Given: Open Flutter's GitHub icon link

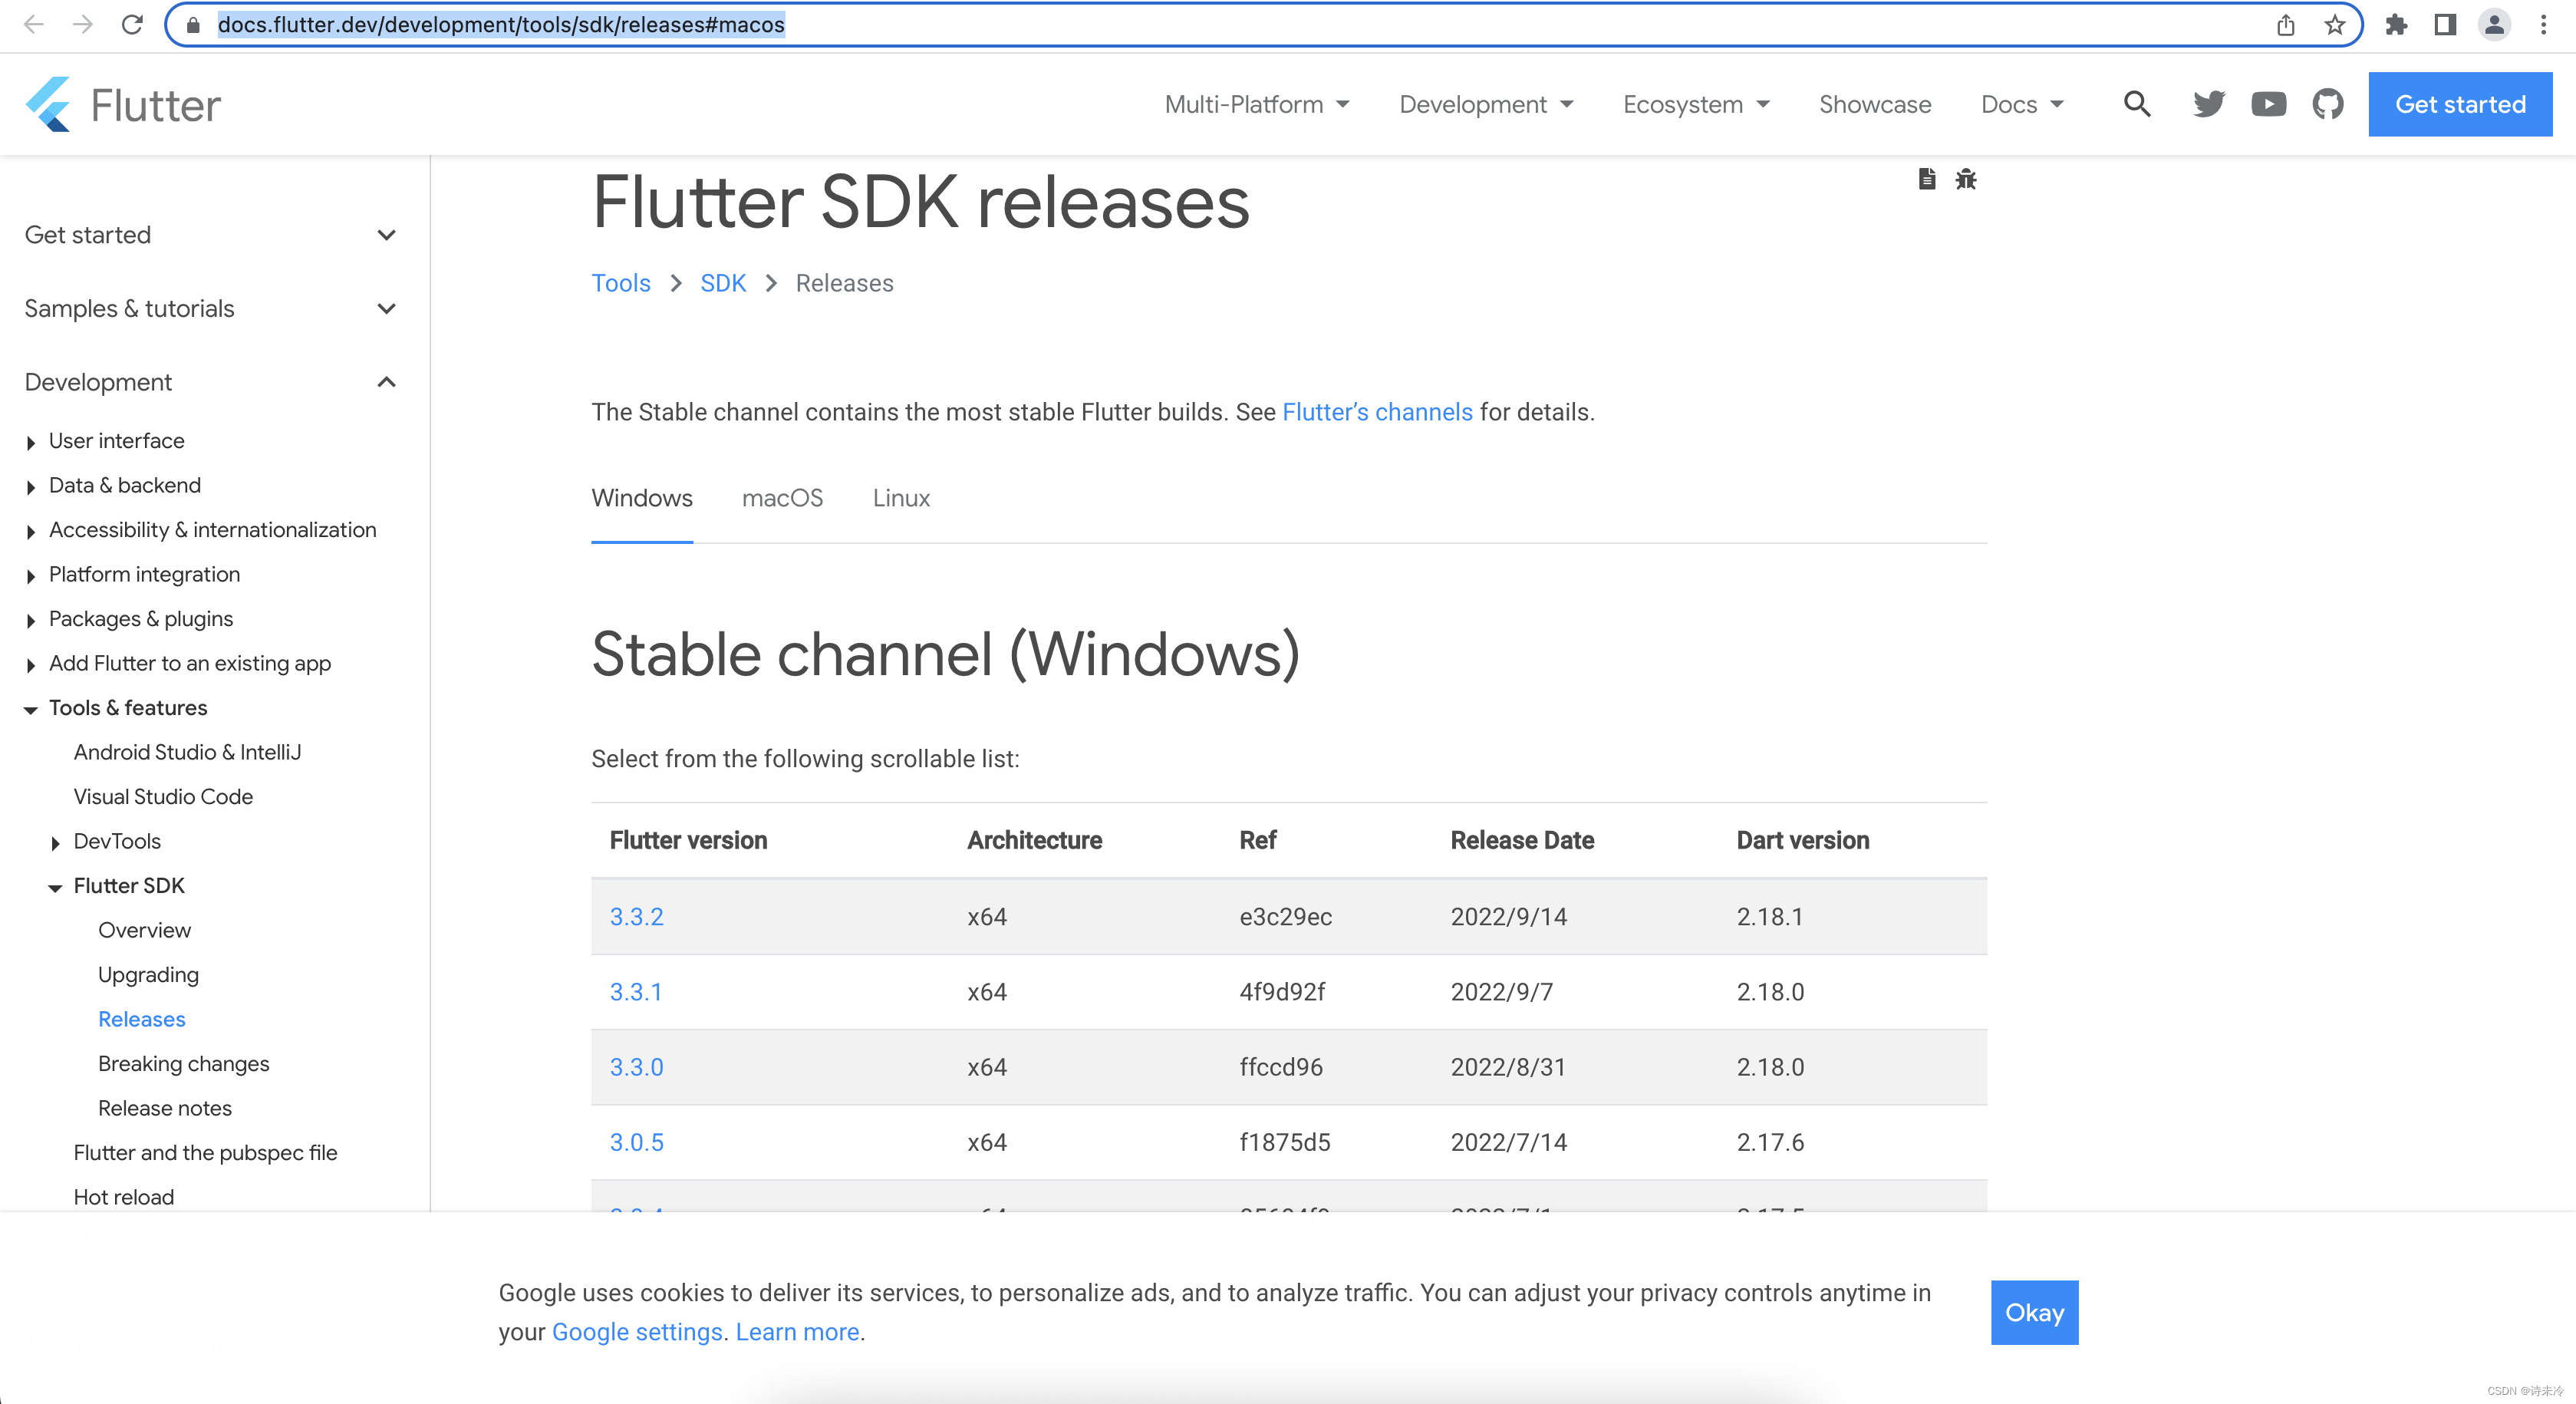Looking at the screenshot, I should click(x=2328, y=104).
